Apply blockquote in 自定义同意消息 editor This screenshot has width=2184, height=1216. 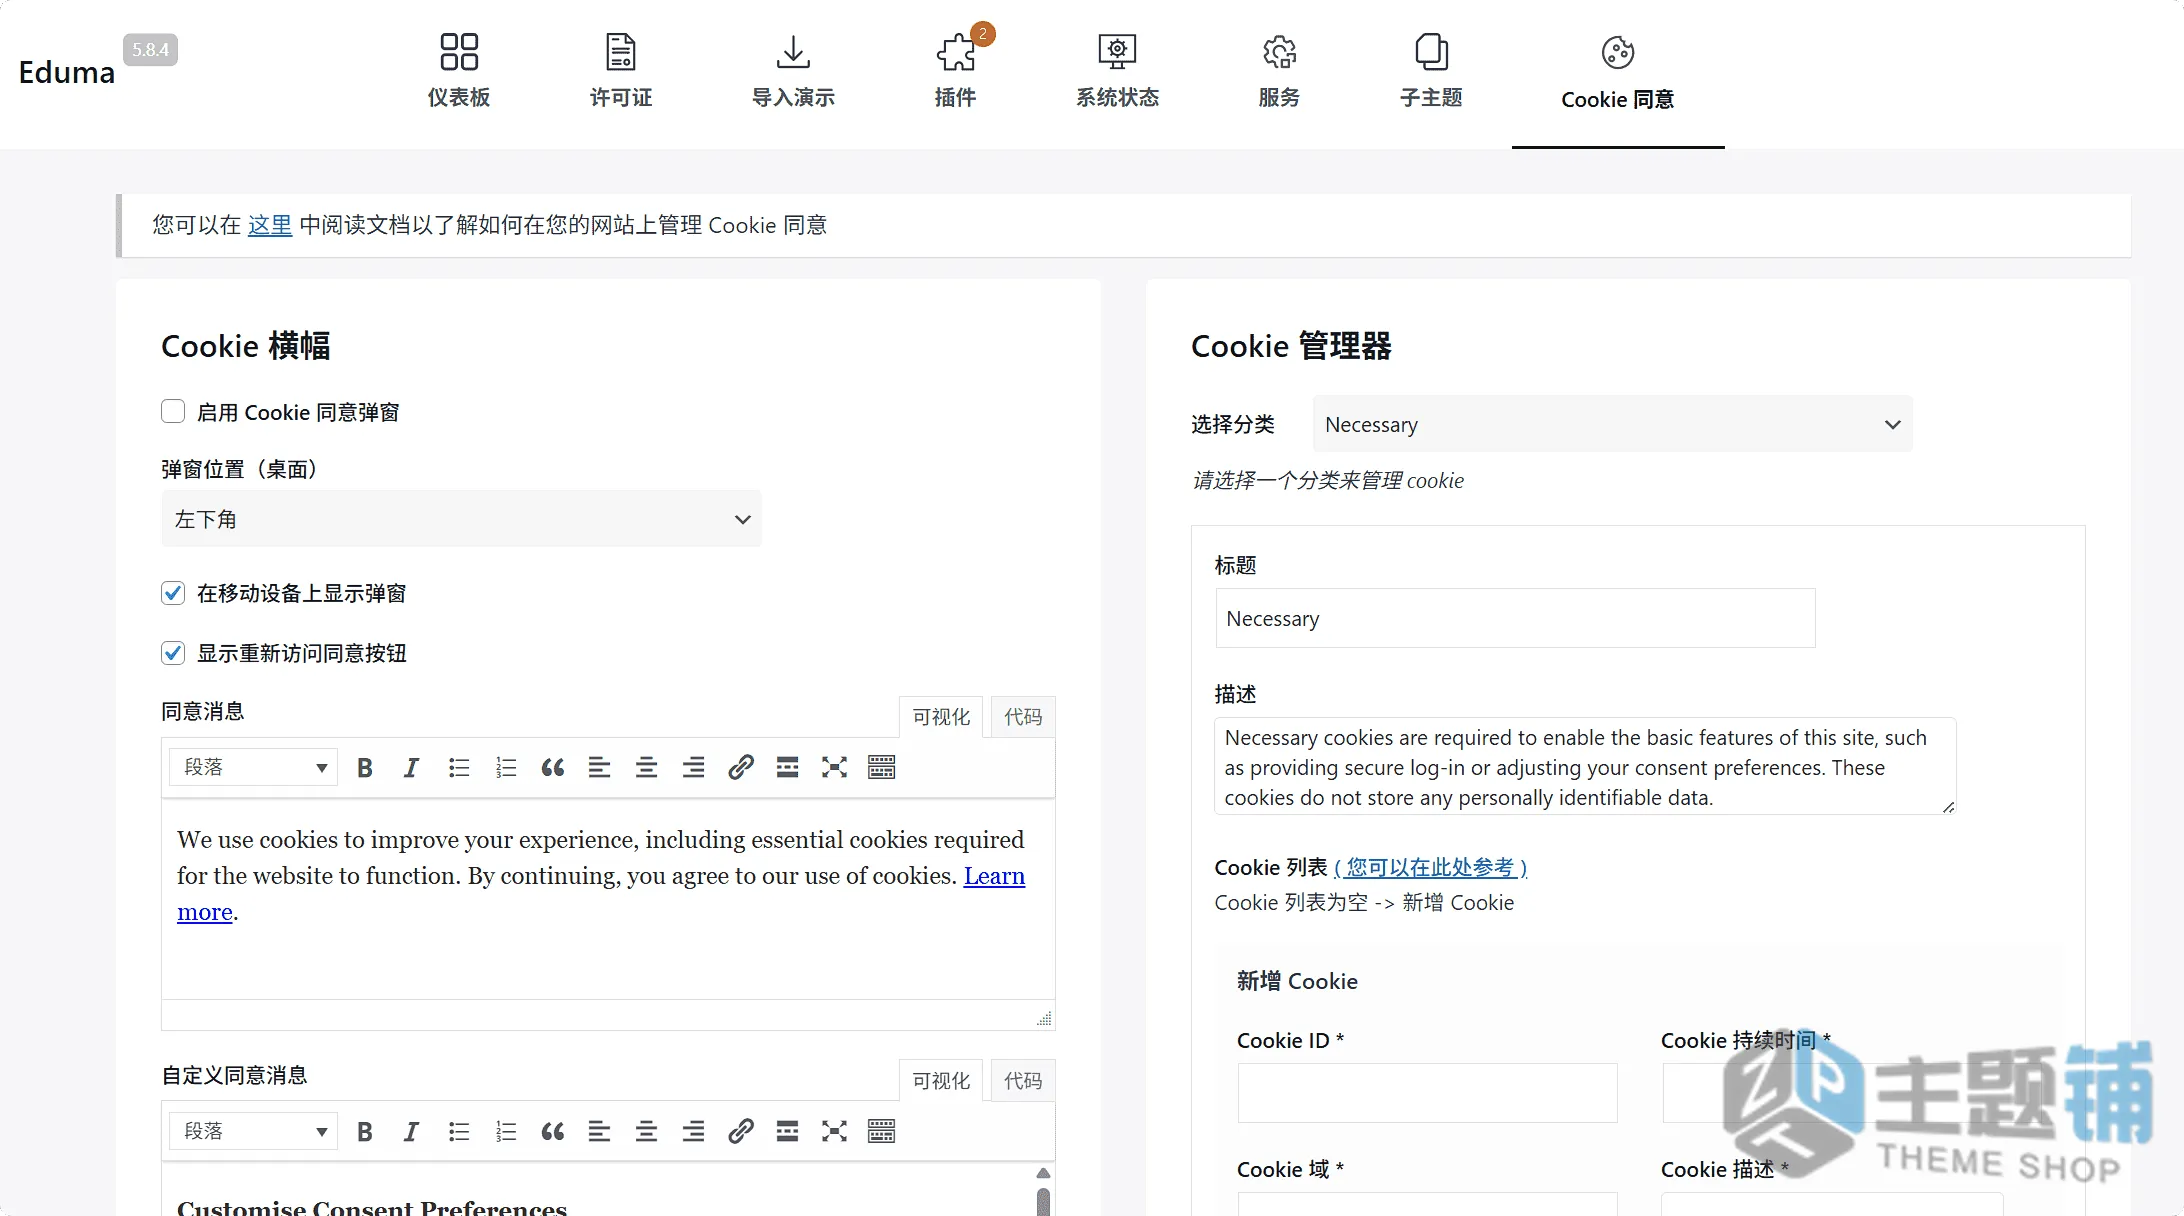point(553,1131)
